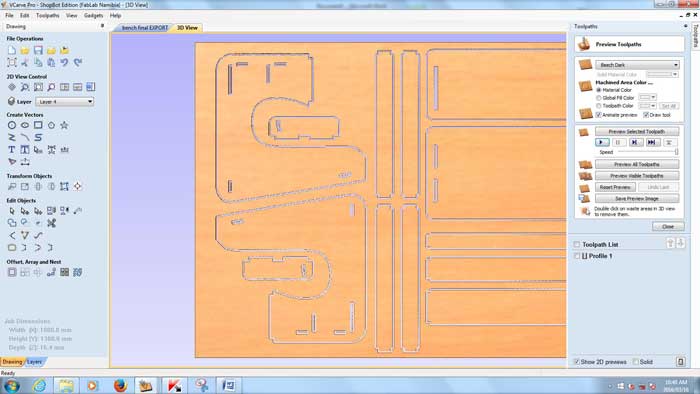Adjust the preview Speed slider
The image size is (700, 394).
click(648, 152)
